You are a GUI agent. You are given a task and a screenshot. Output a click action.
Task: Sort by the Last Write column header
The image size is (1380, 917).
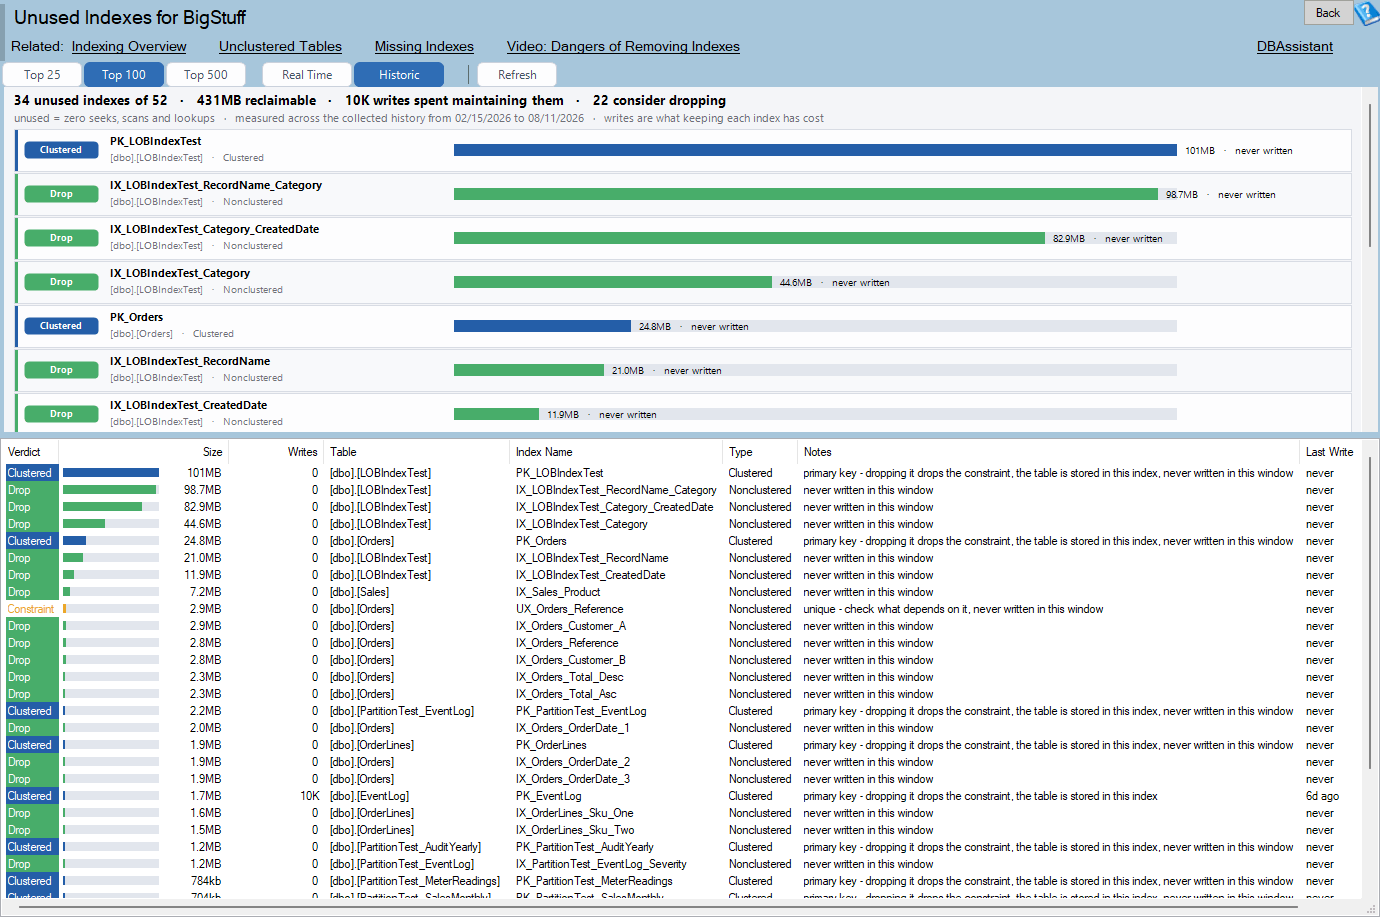[1329, 452]
